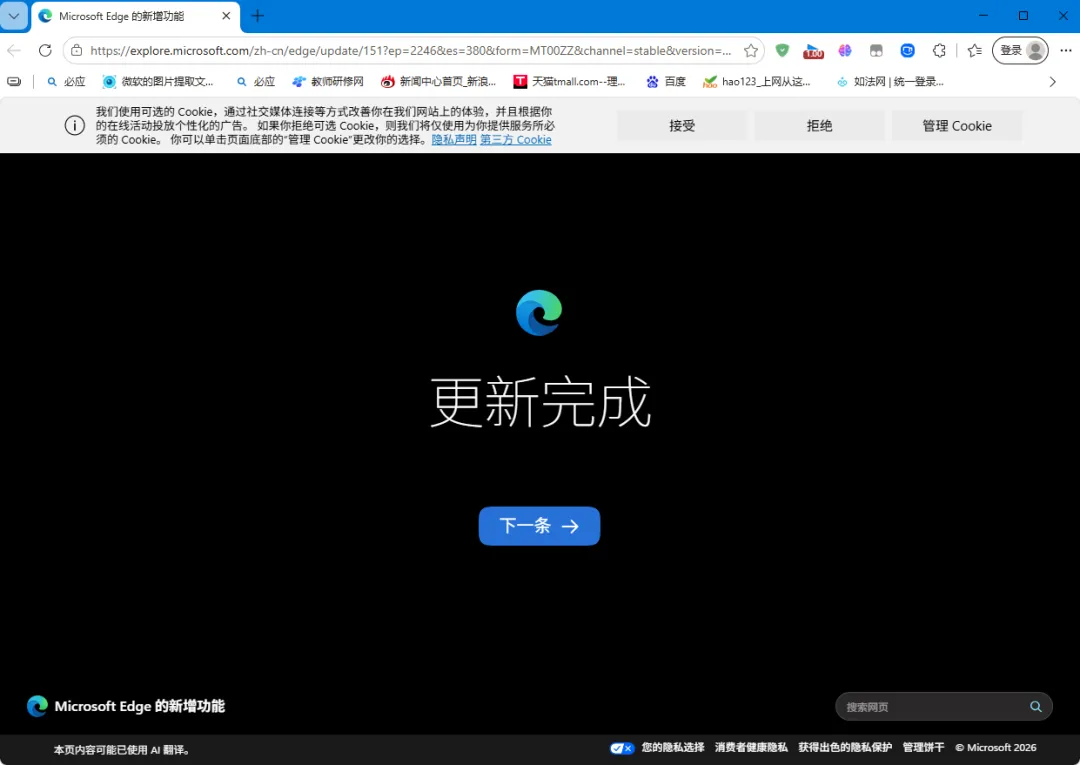Open the Settings and more ellipsis menu

[1066, 50]
